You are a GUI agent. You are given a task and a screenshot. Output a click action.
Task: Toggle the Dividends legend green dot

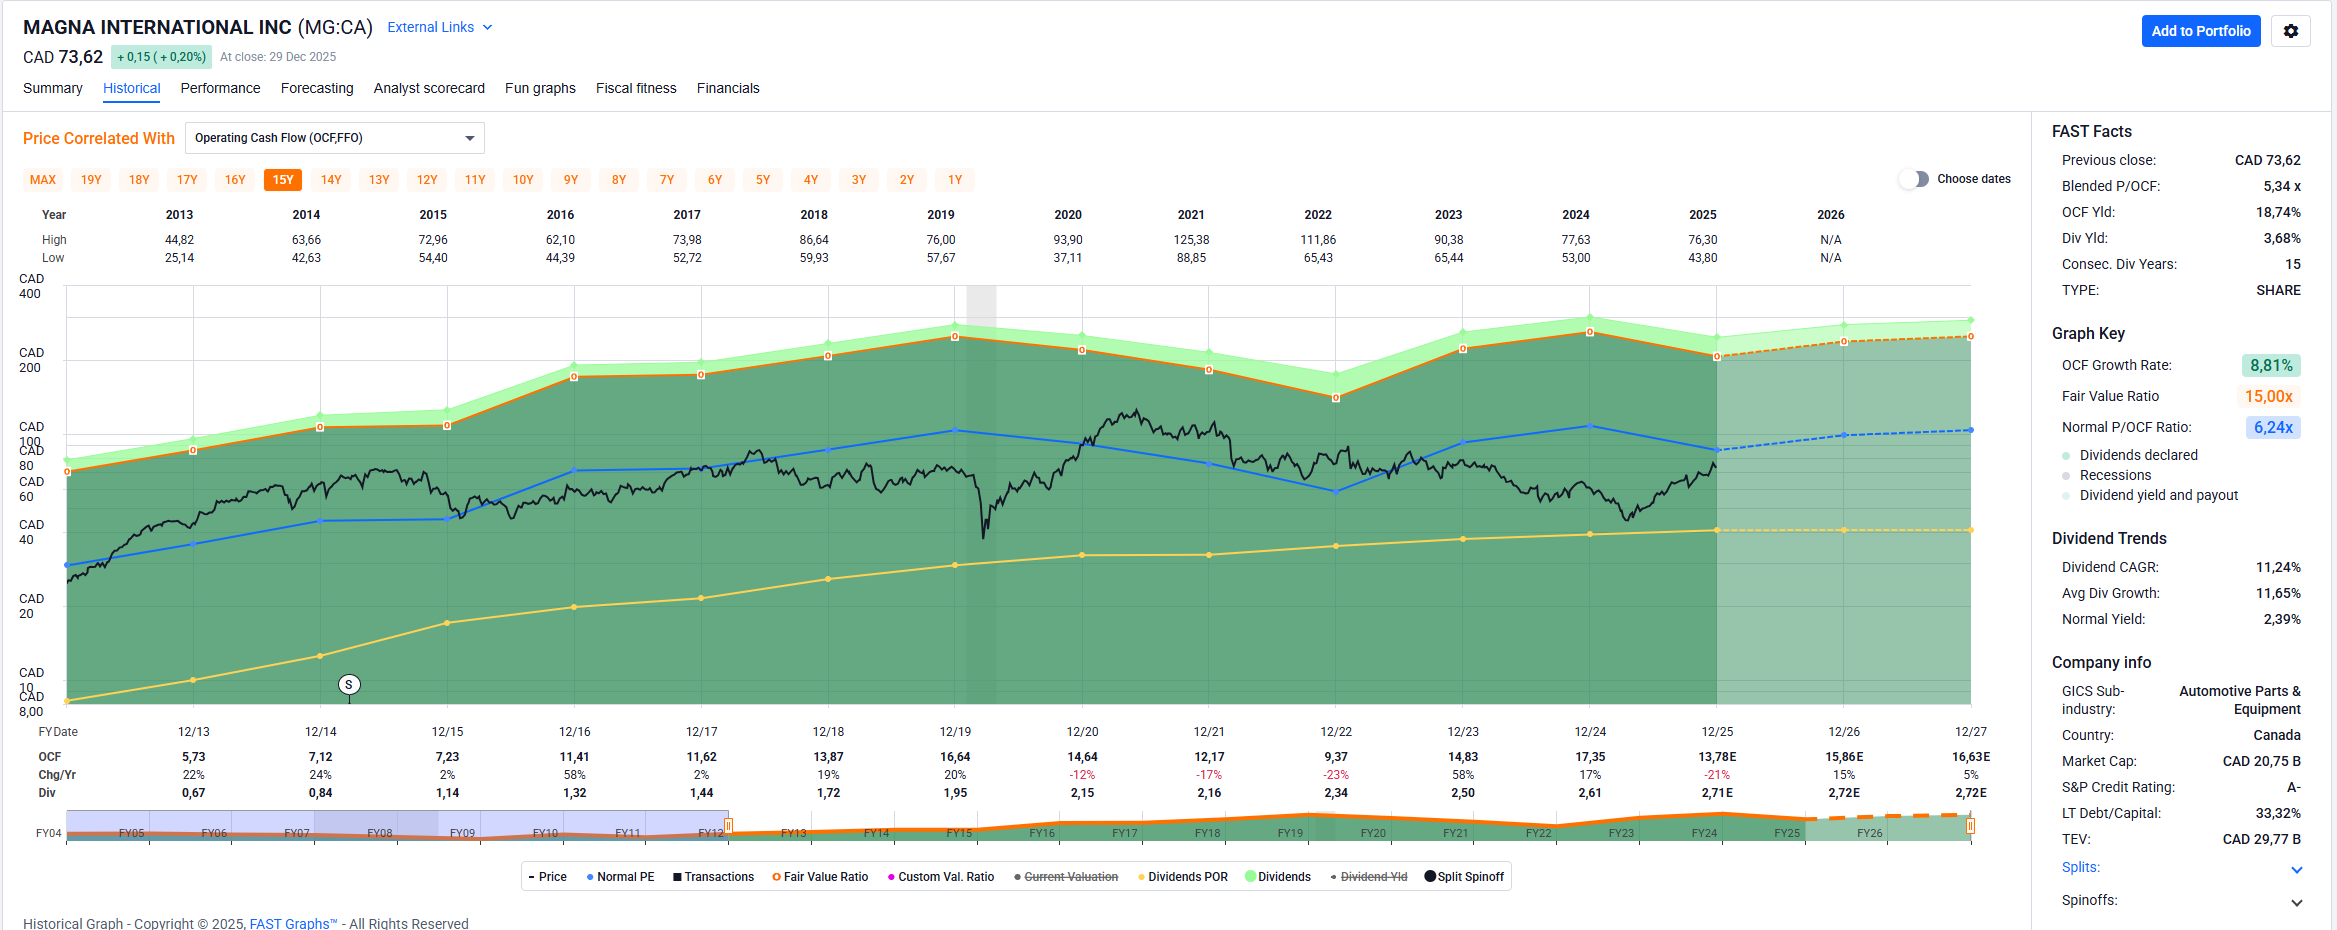1250,877
